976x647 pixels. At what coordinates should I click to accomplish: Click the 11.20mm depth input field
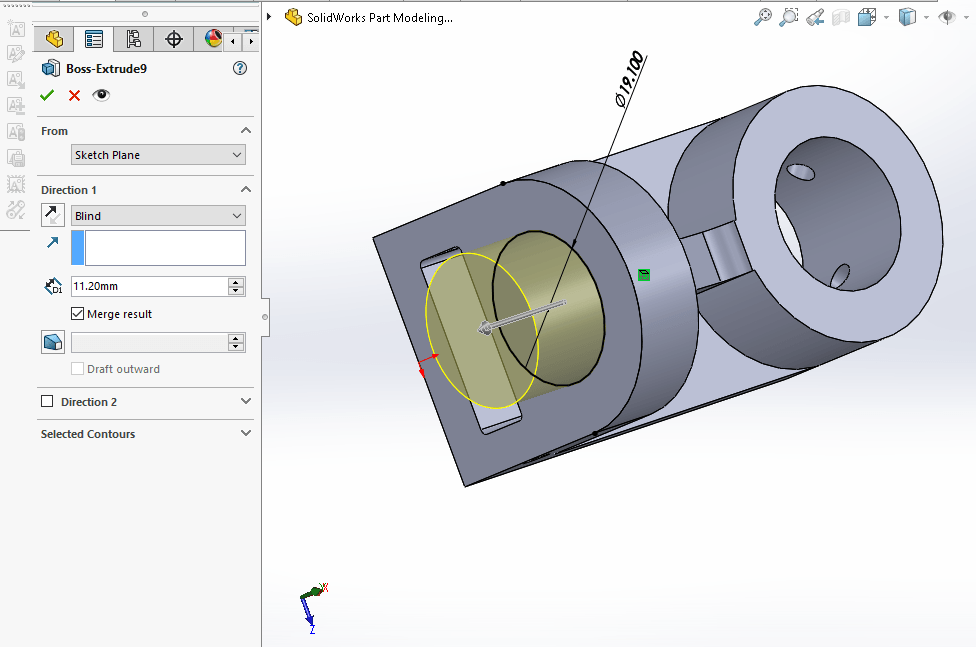pos(148,286)
